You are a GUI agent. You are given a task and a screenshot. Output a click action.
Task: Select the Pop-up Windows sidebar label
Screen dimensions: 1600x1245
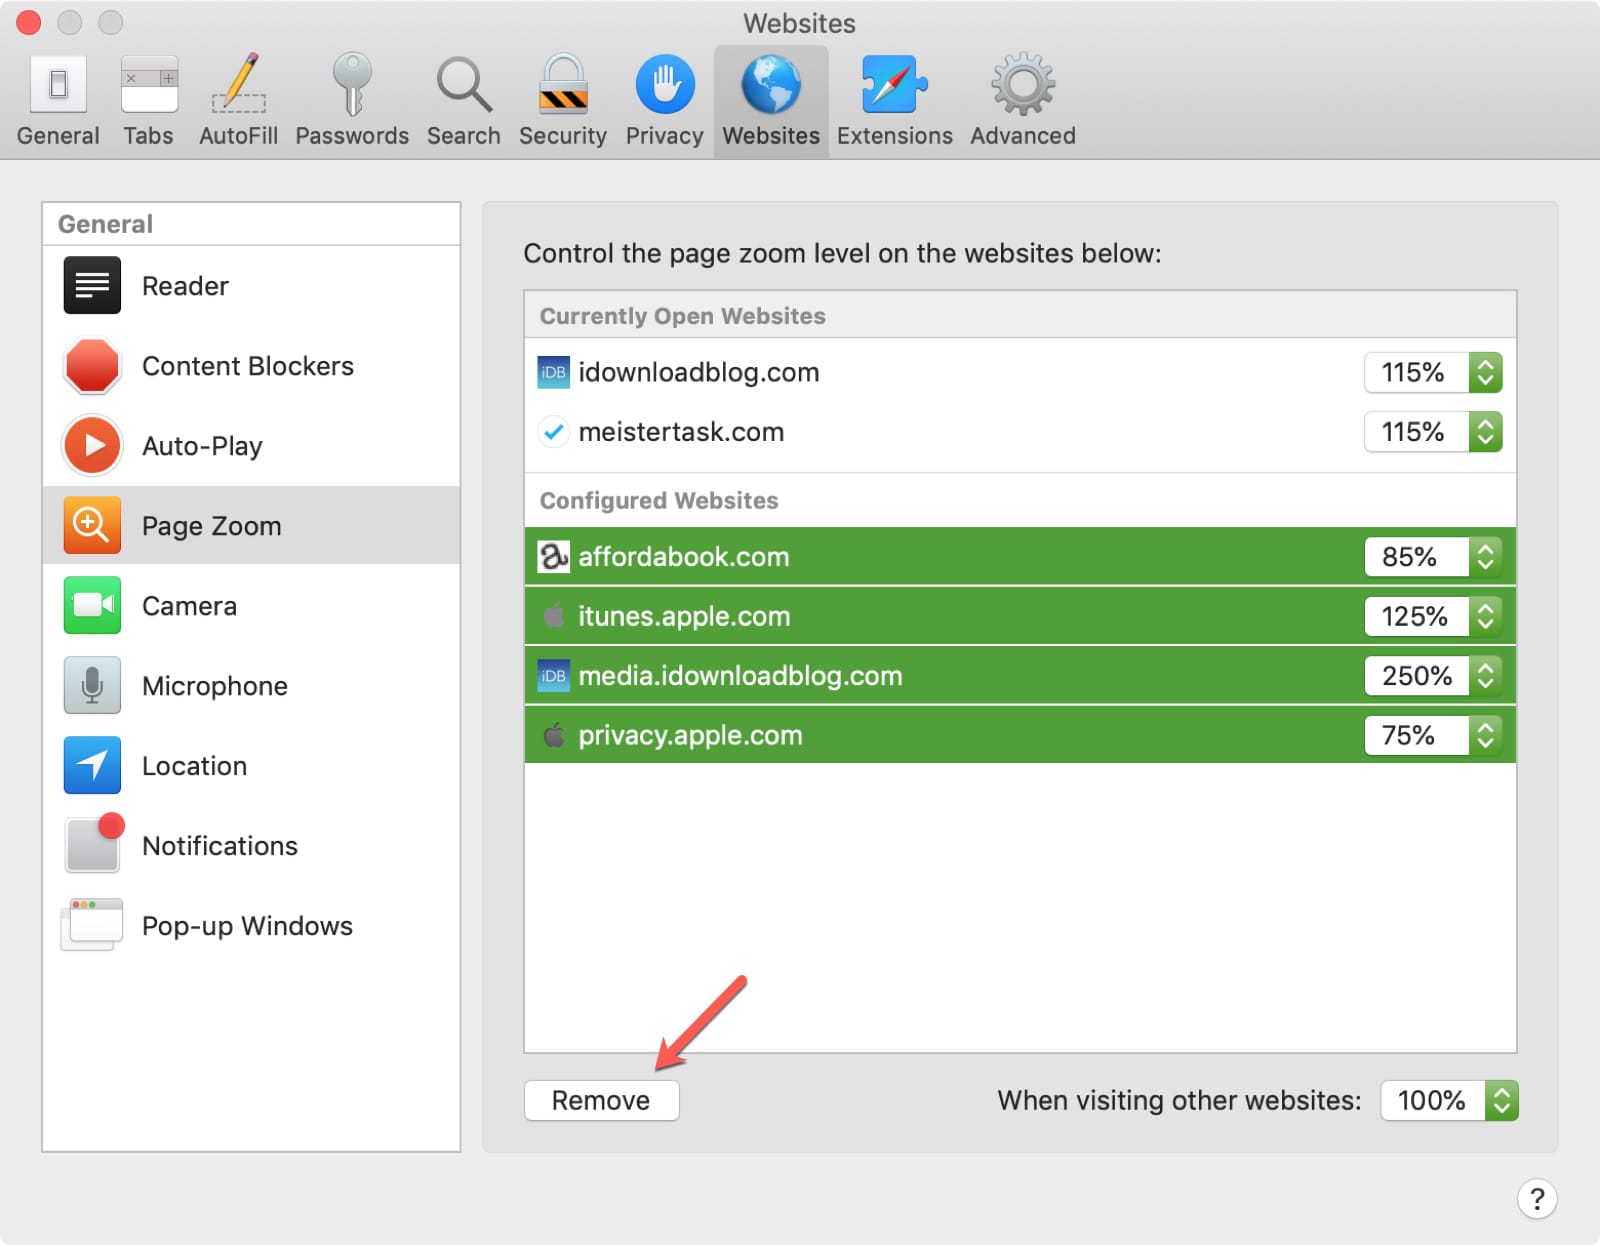tap(247, 926)
